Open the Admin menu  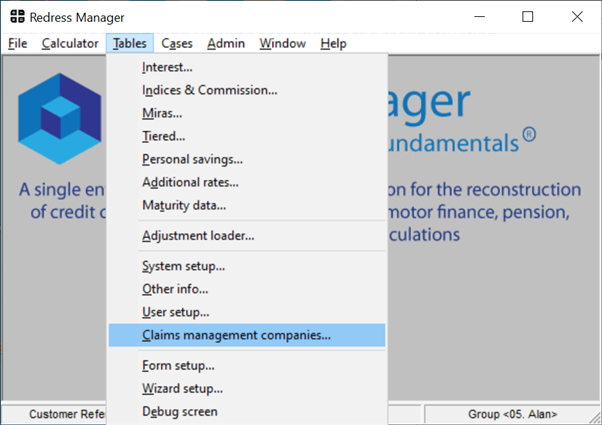pos(226,43)
